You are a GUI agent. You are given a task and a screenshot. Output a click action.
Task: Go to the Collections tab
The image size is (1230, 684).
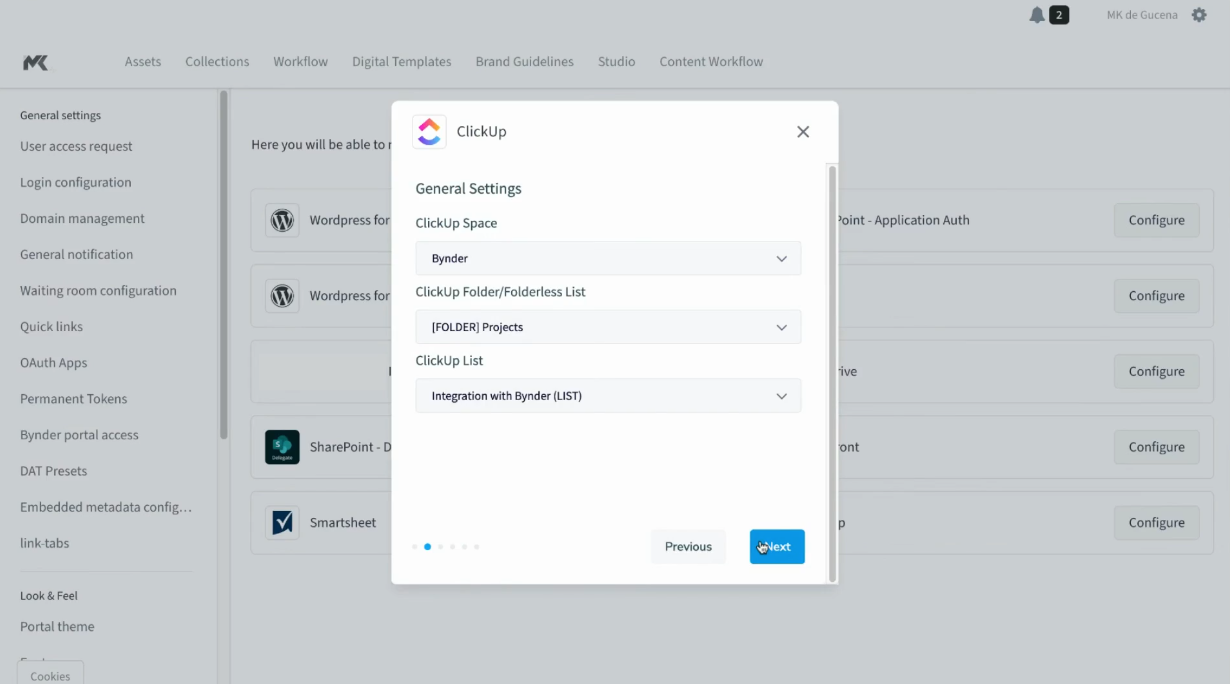coord(217,62)
